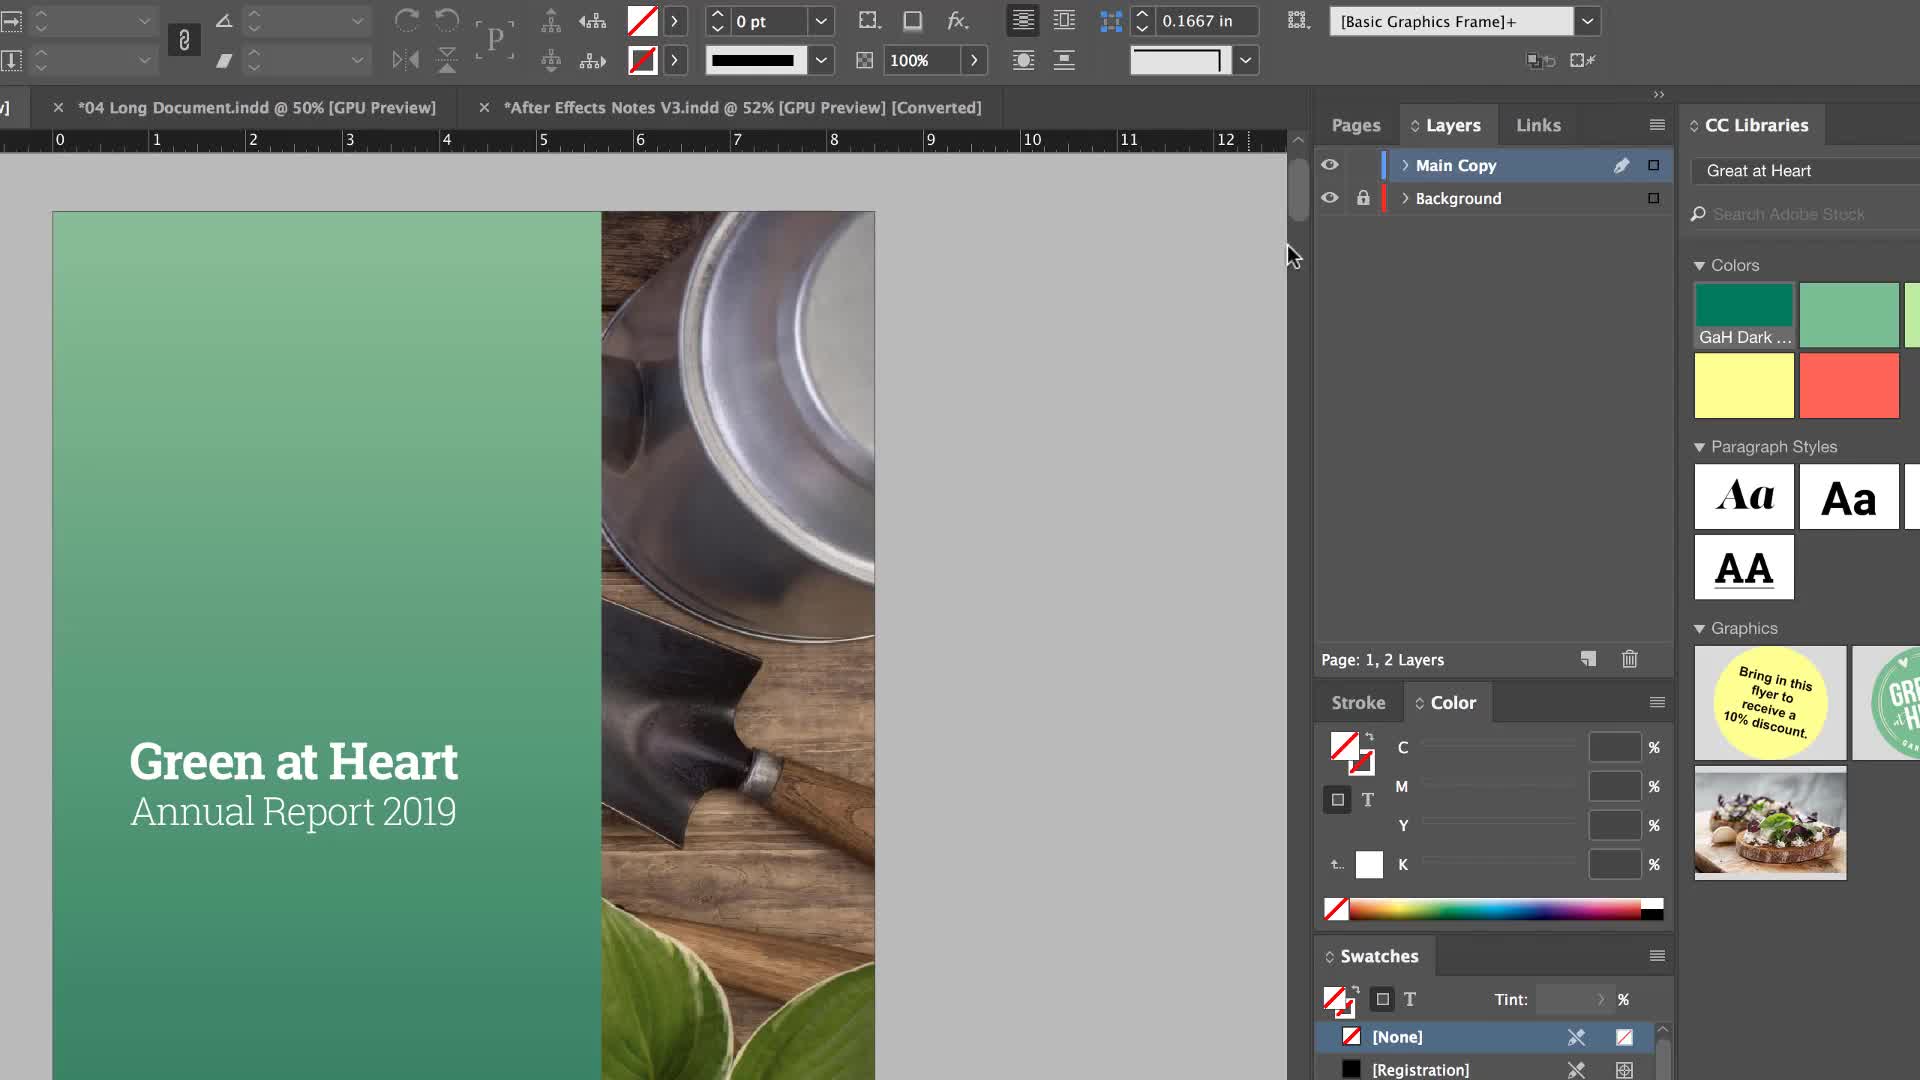The height and width of the screenshot is (1080, 1920).
Task: Click the clear transformations icon
Action: click(1540, 61)
